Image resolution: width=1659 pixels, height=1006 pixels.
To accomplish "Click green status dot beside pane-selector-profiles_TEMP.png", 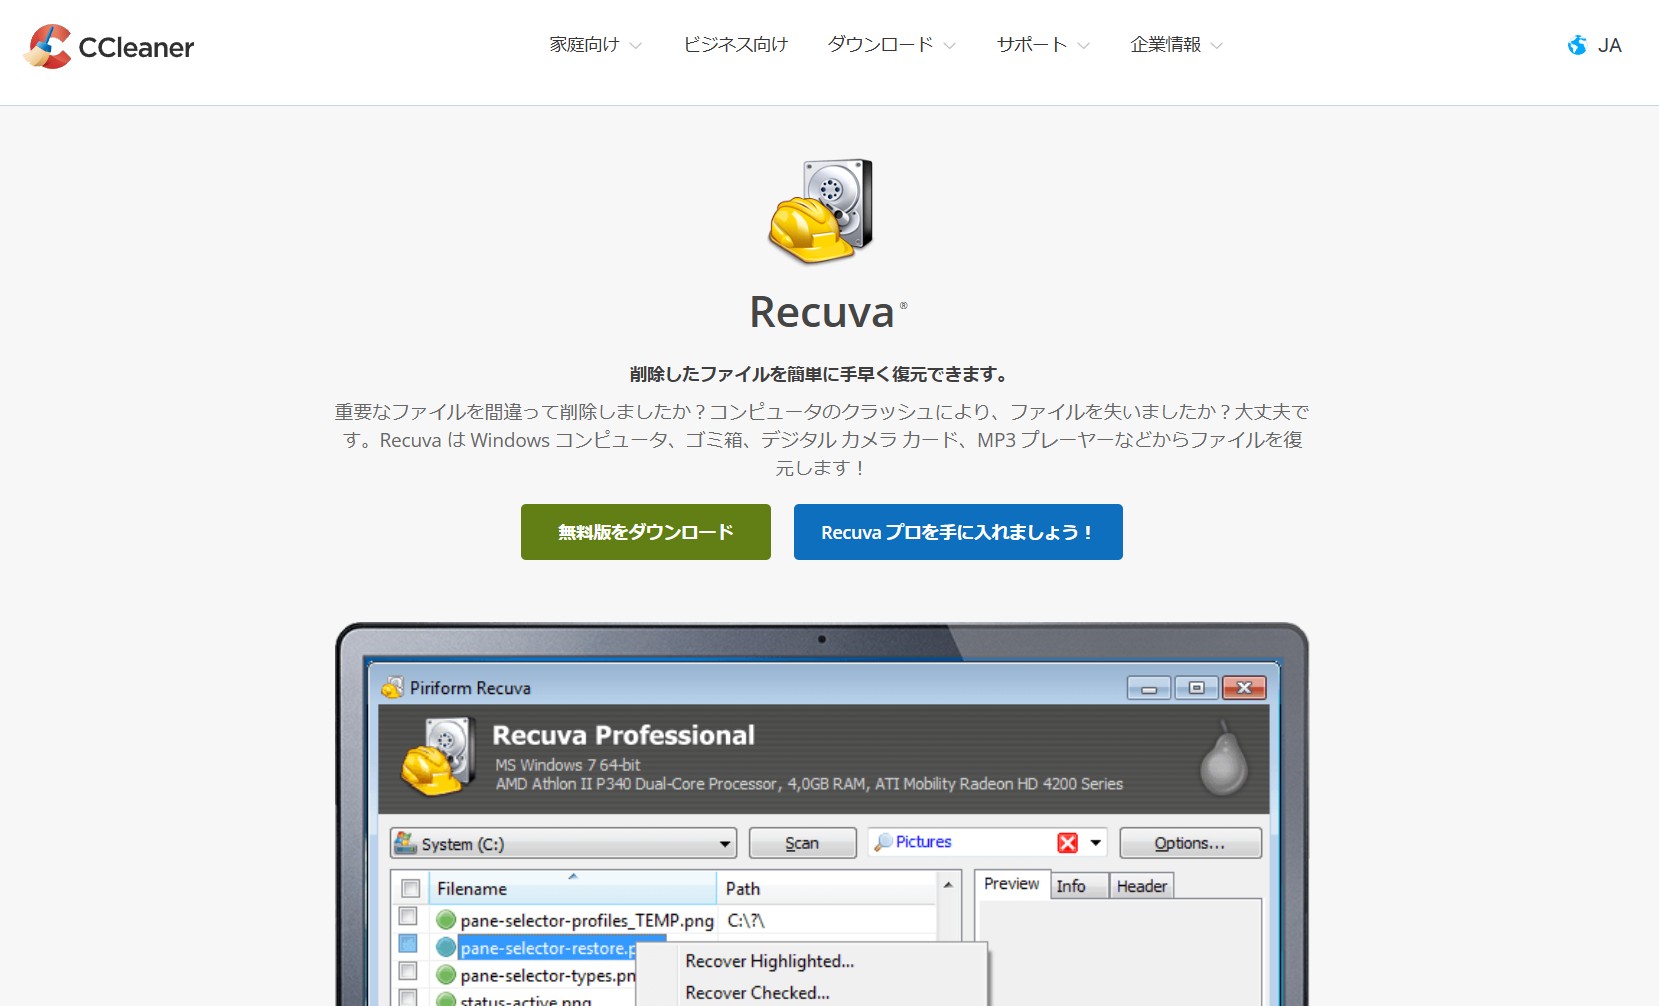I will coord(446,920).
